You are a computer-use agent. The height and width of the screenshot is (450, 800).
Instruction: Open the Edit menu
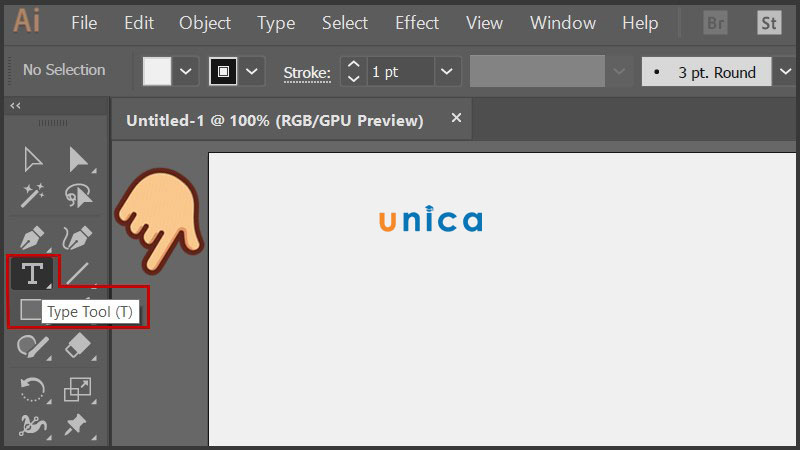pos(139,23)
